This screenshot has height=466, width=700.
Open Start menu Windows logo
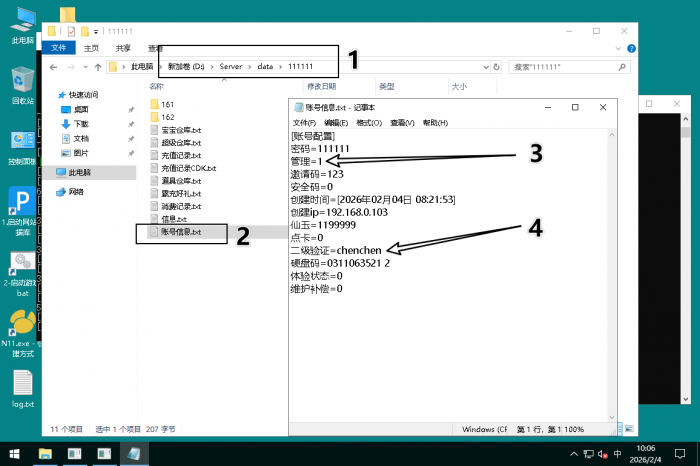[x=14, y=454]
